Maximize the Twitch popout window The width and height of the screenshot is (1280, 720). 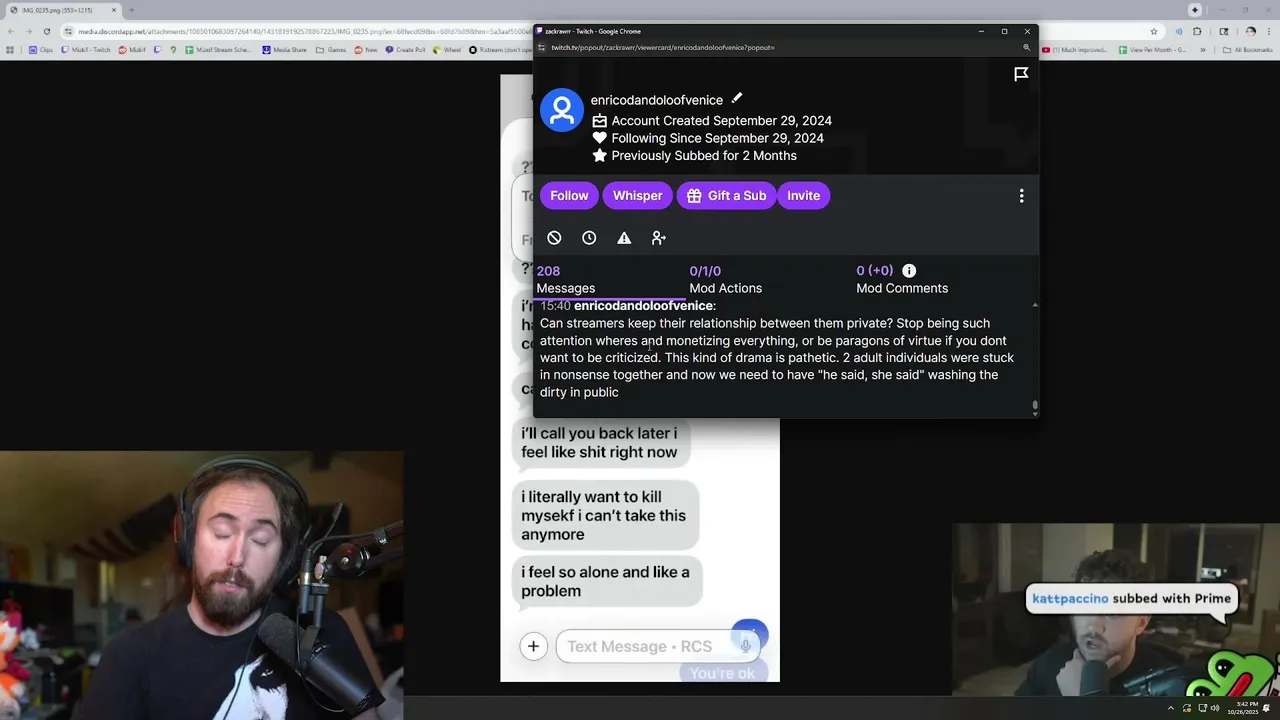(1004, 31)
